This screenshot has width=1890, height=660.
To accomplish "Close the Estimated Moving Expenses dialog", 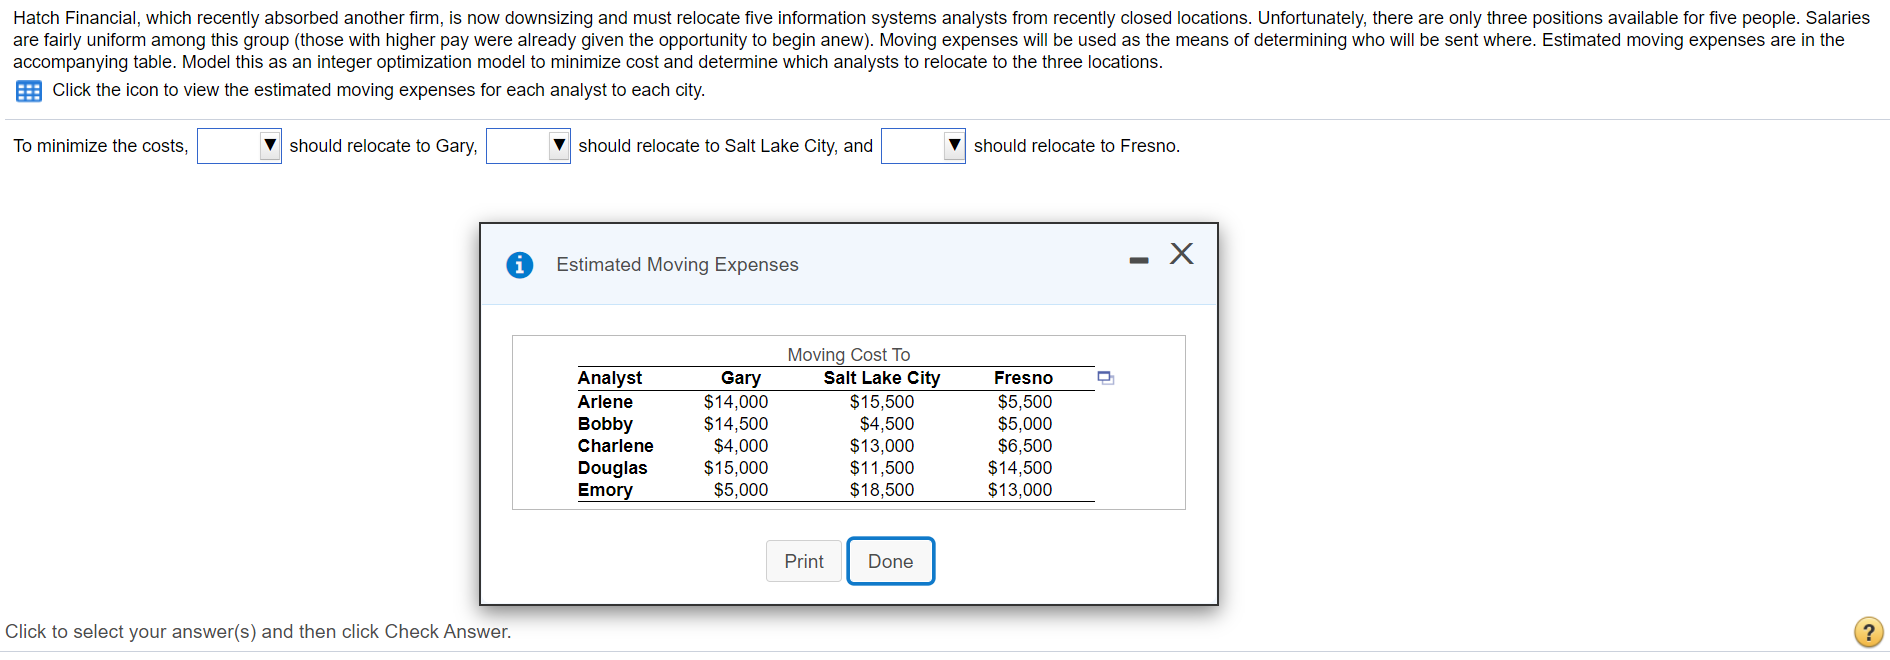I will pyautogui.click(x=1182, y=254).
